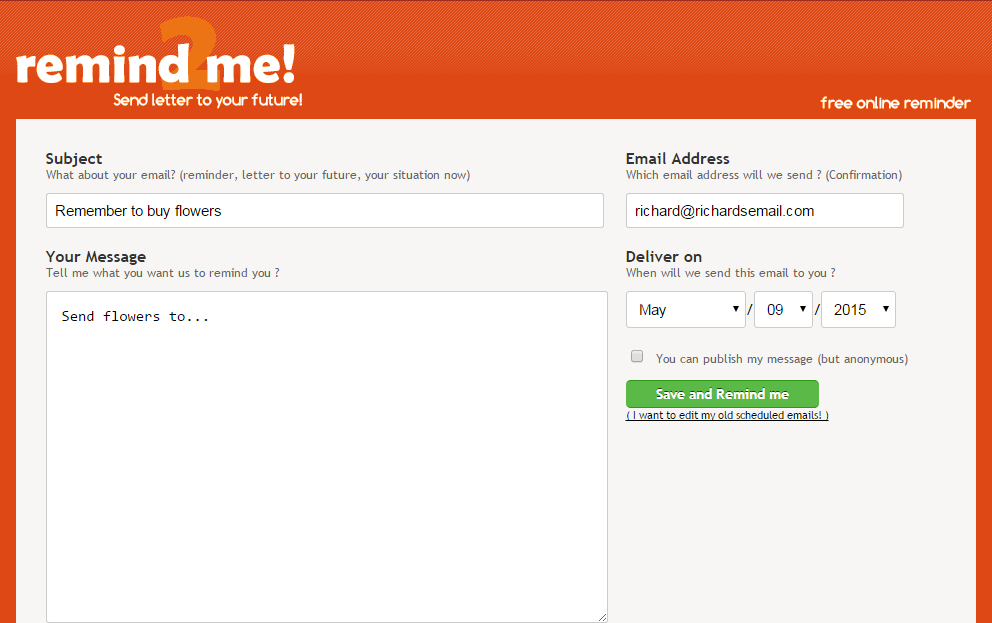Click the "Which email address will we send" hint

(x=764, y=175)
